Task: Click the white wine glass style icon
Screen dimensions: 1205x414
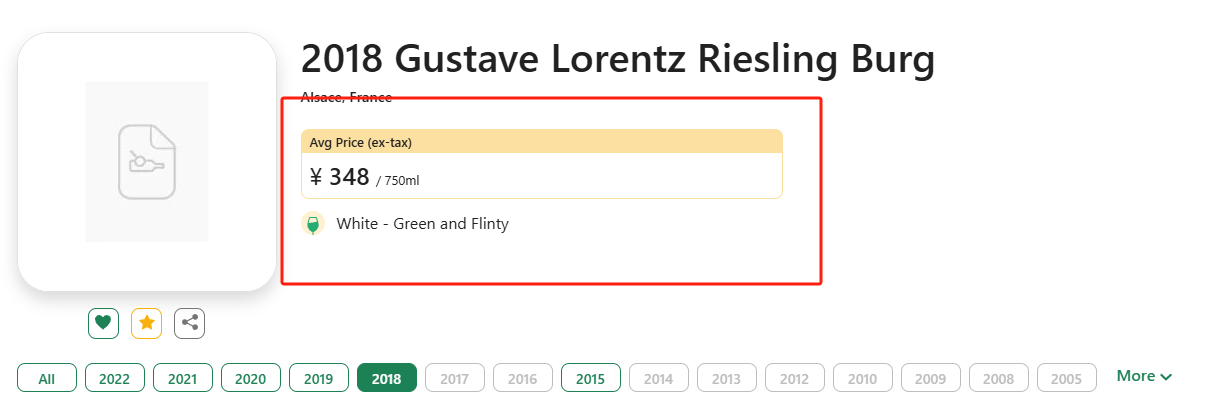Action: (313, 224)
